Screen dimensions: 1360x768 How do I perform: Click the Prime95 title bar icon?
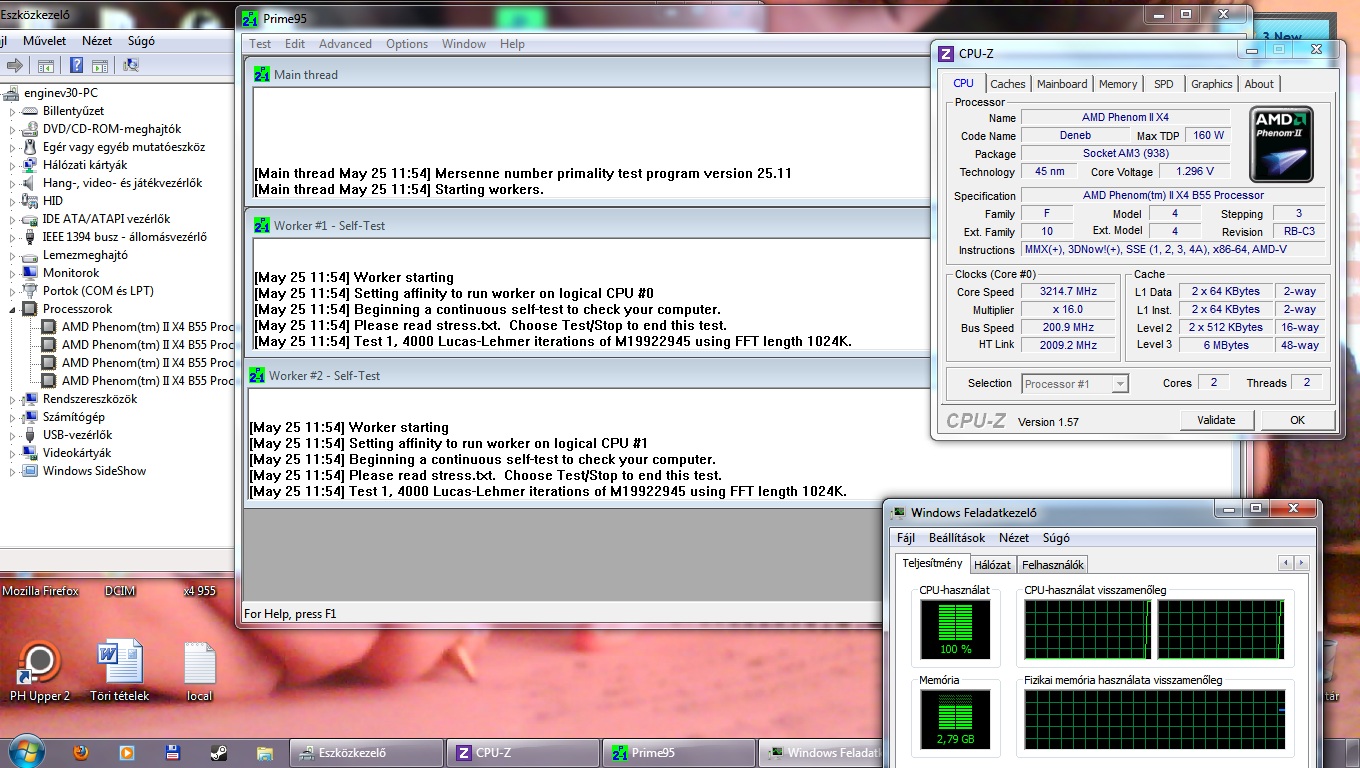[x=250, y=18]
